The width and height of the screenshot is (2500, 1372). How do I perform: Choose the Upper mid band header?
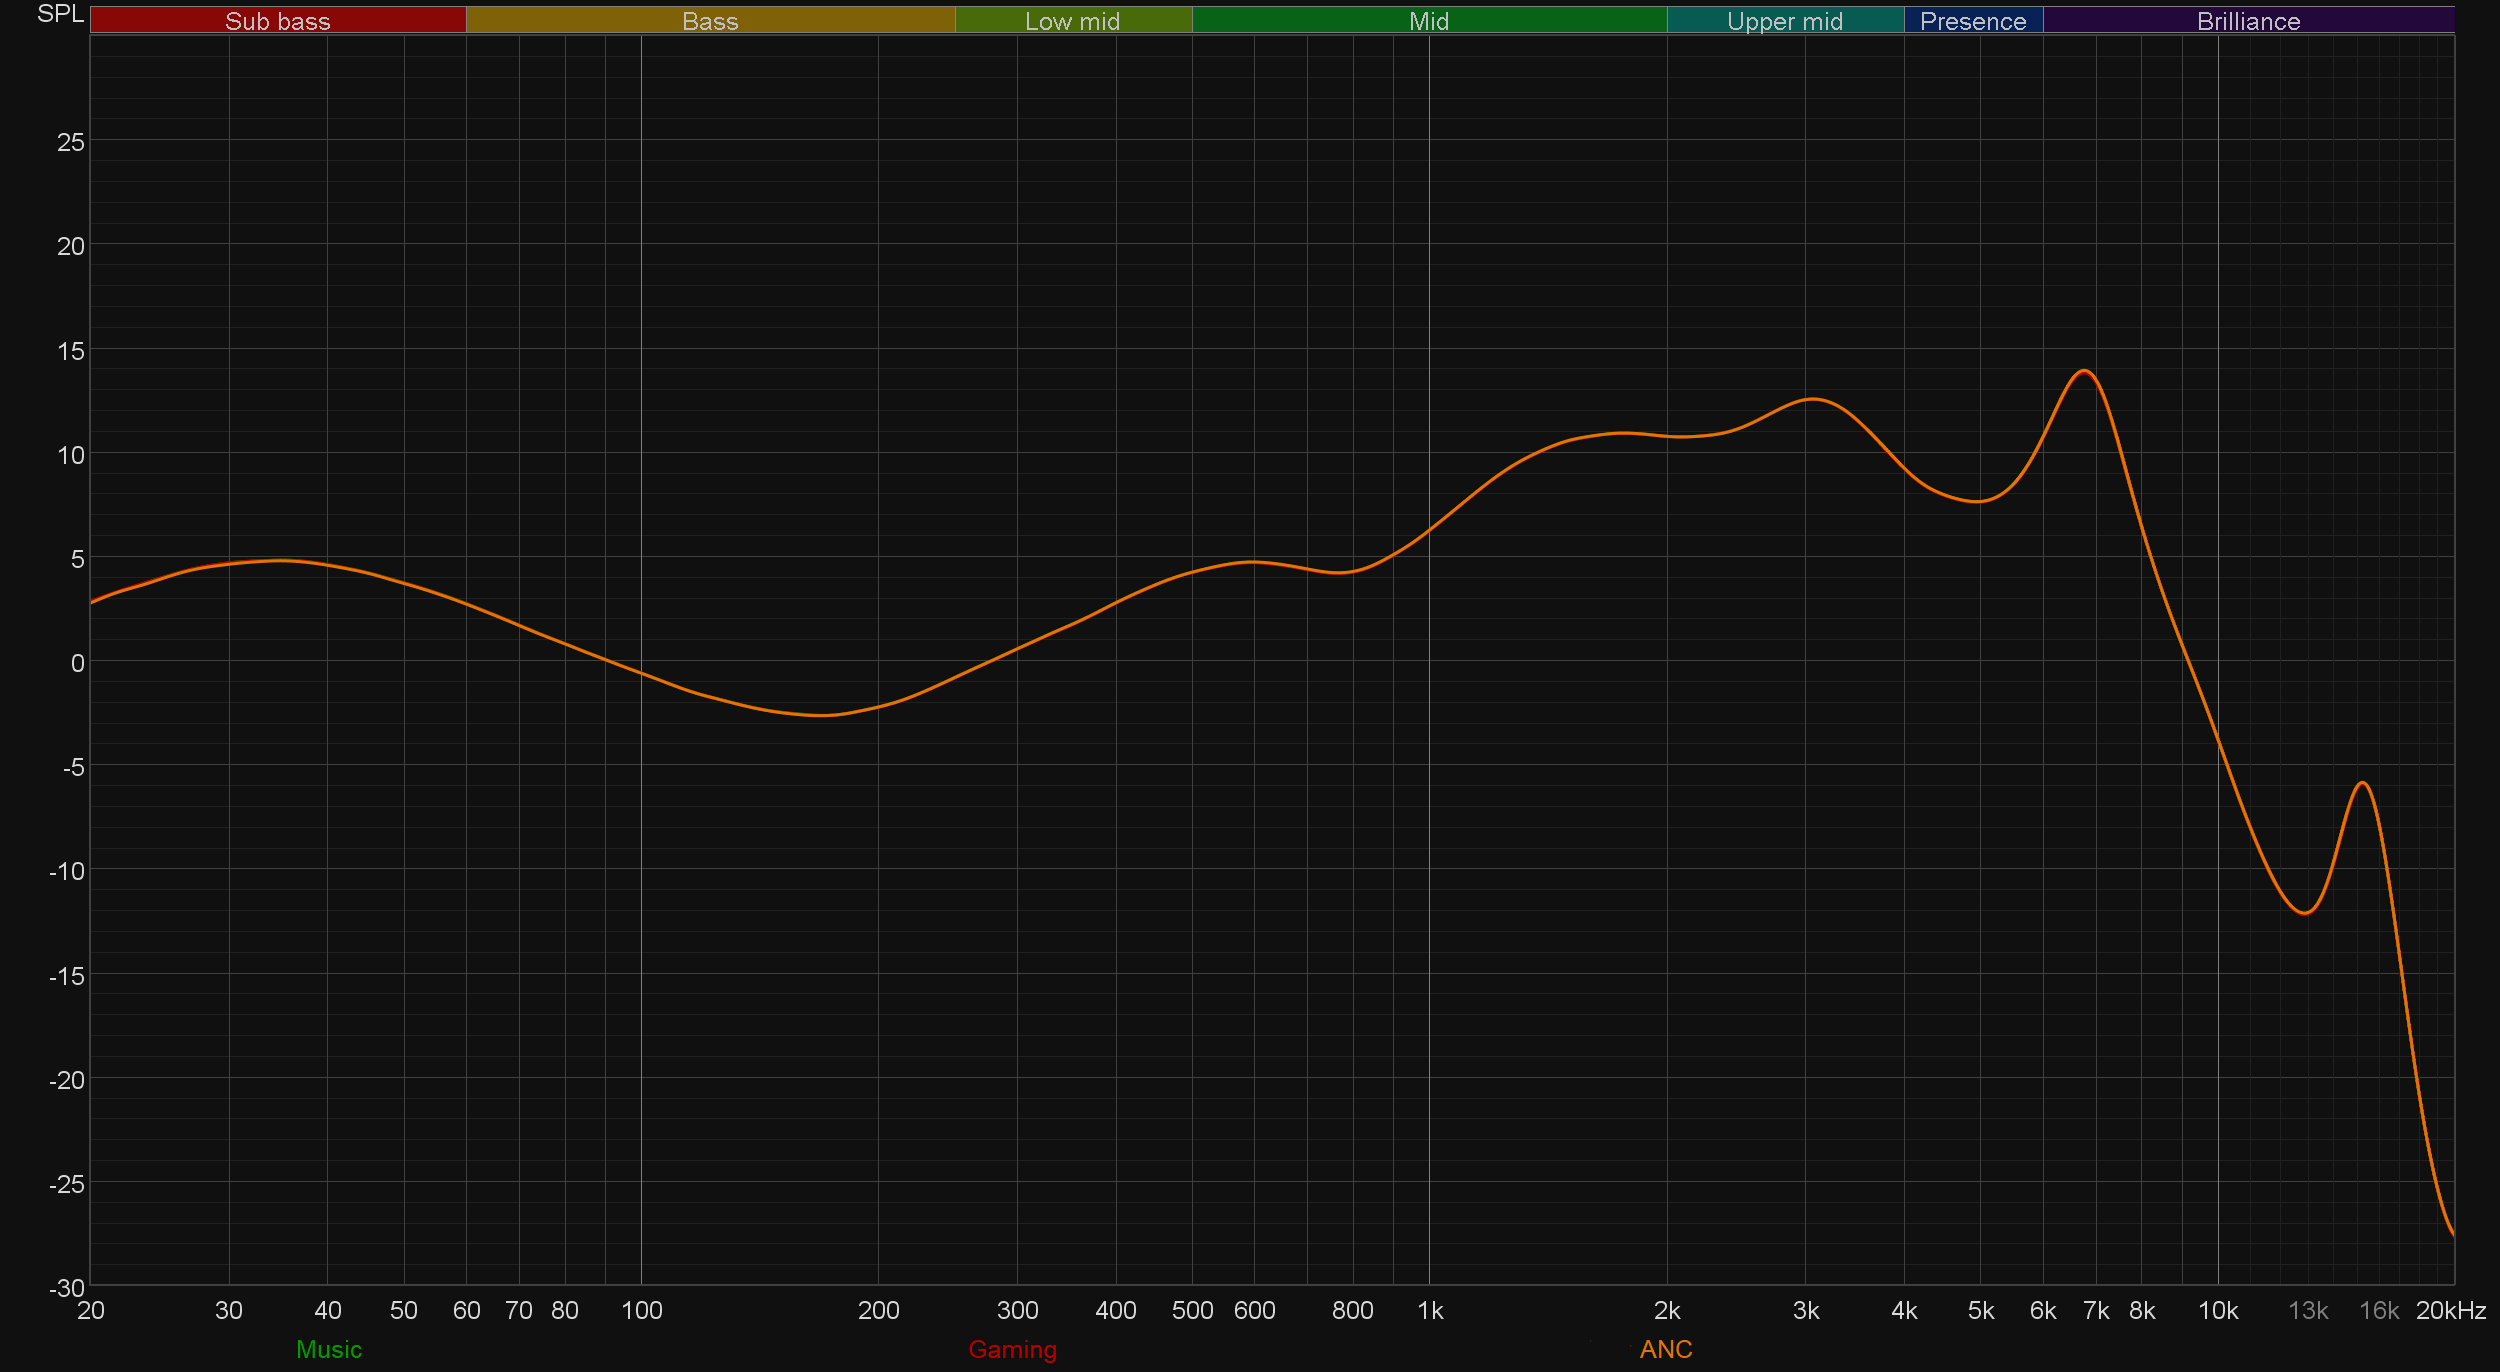[x=1784, y=21]
